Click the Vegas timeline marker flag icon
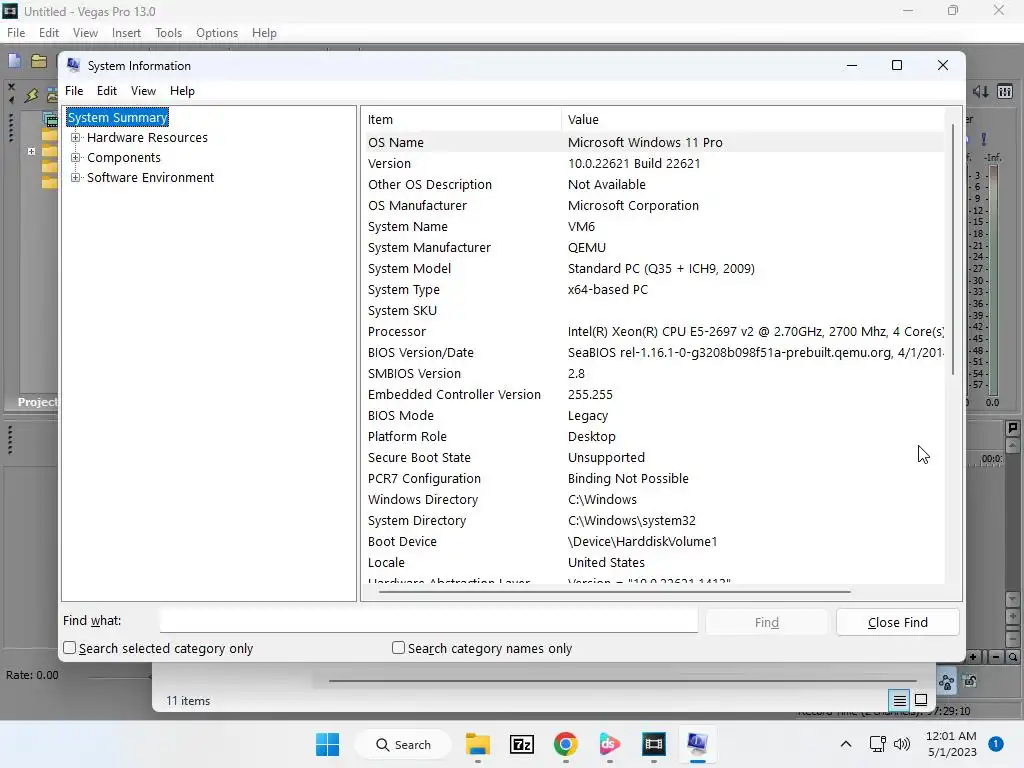Image resolution: width=1024 pixels, height=768 pixels. coord(1012,428)
